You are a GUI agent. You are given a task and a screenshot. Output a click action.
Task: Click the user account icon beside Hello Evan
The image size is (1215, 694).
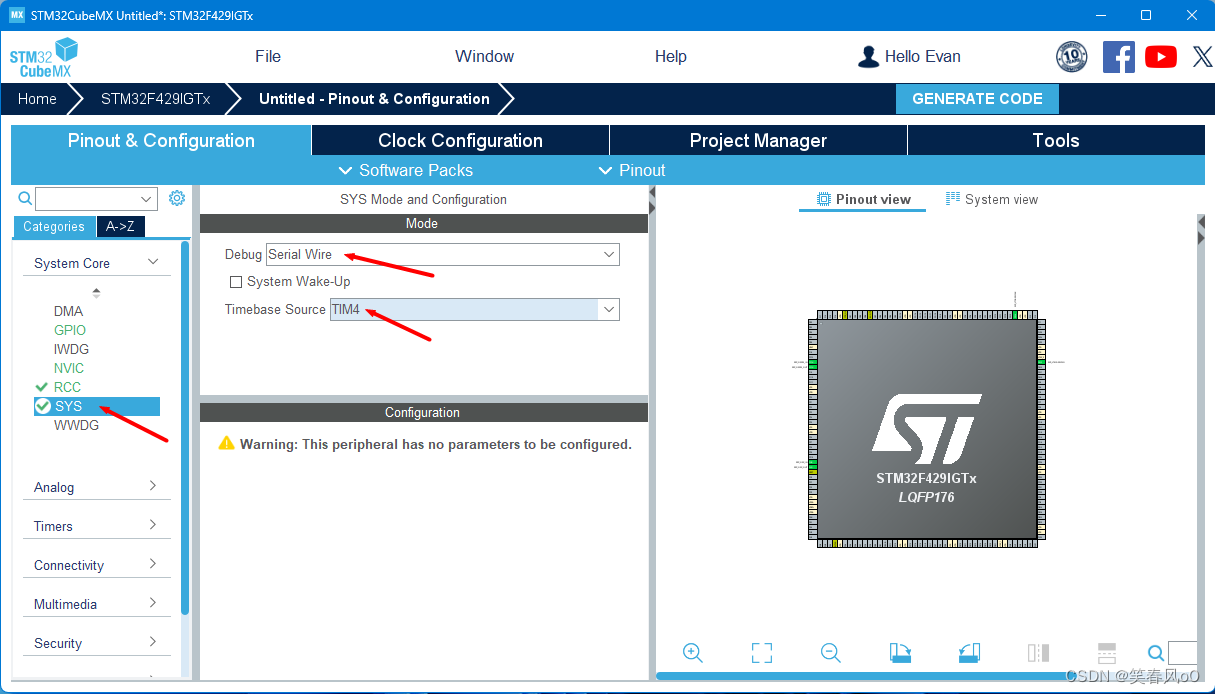[868, 57]
